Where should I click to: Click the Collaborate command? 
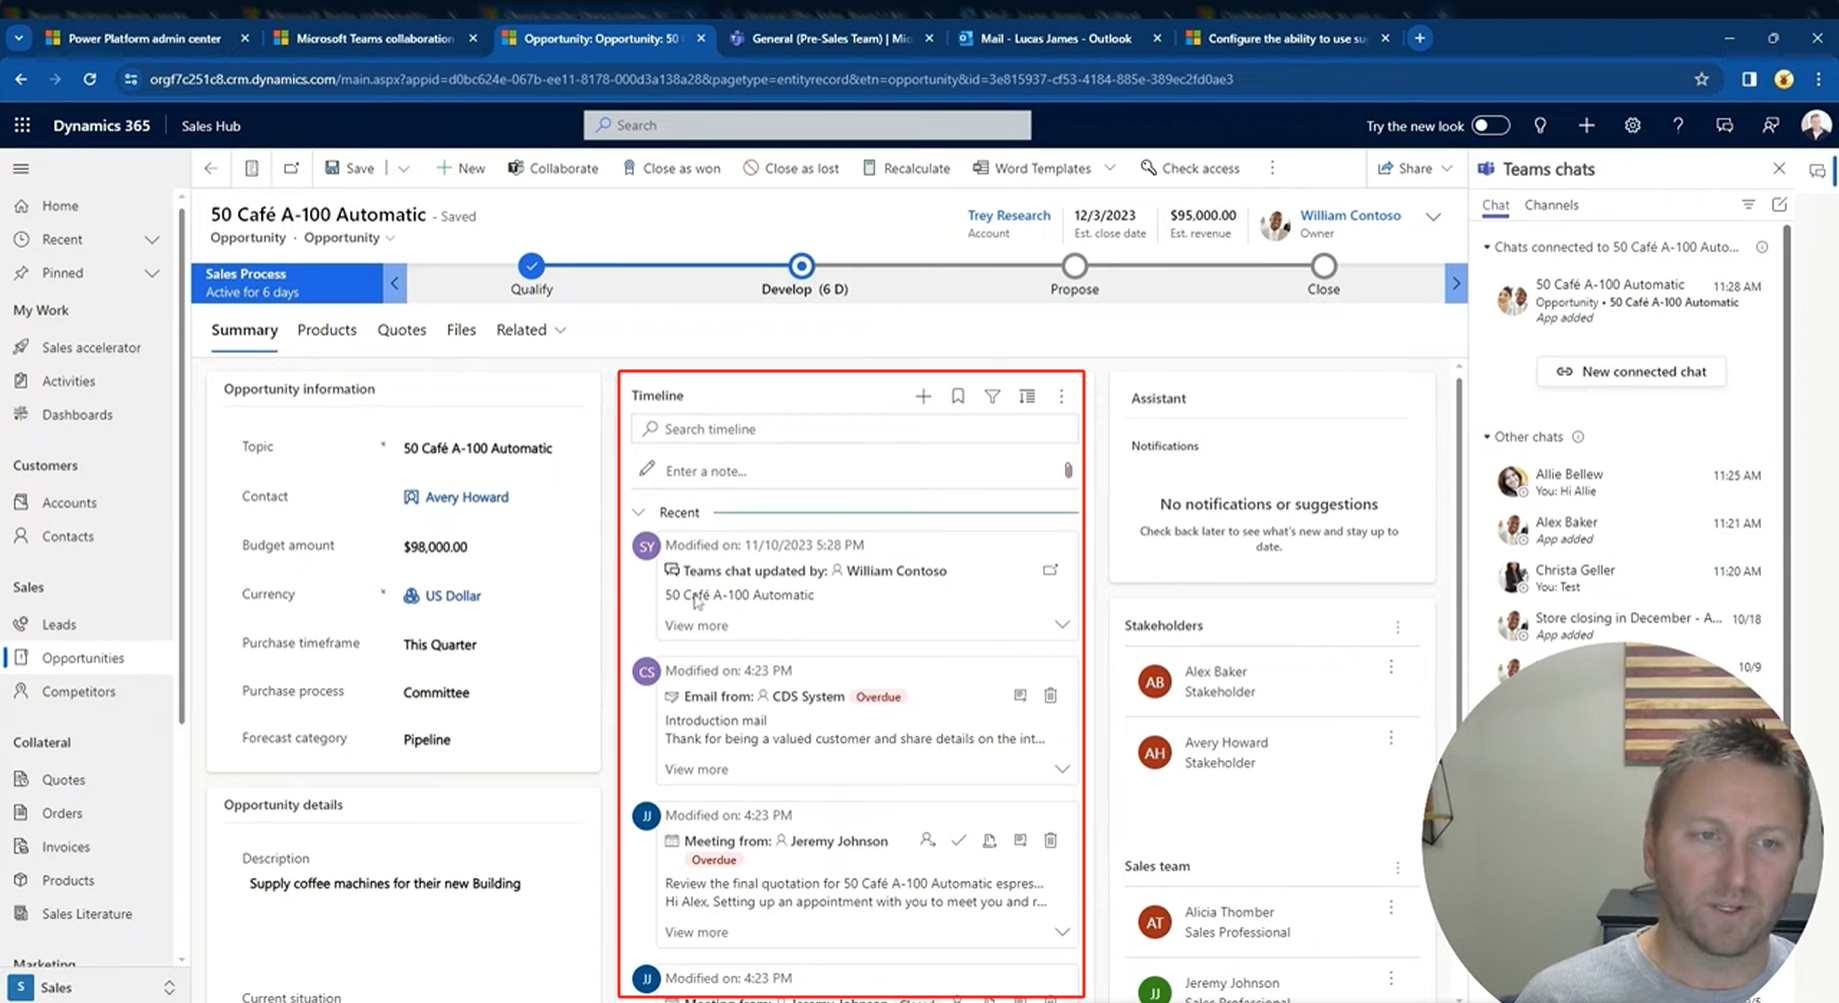pos(553,168)
